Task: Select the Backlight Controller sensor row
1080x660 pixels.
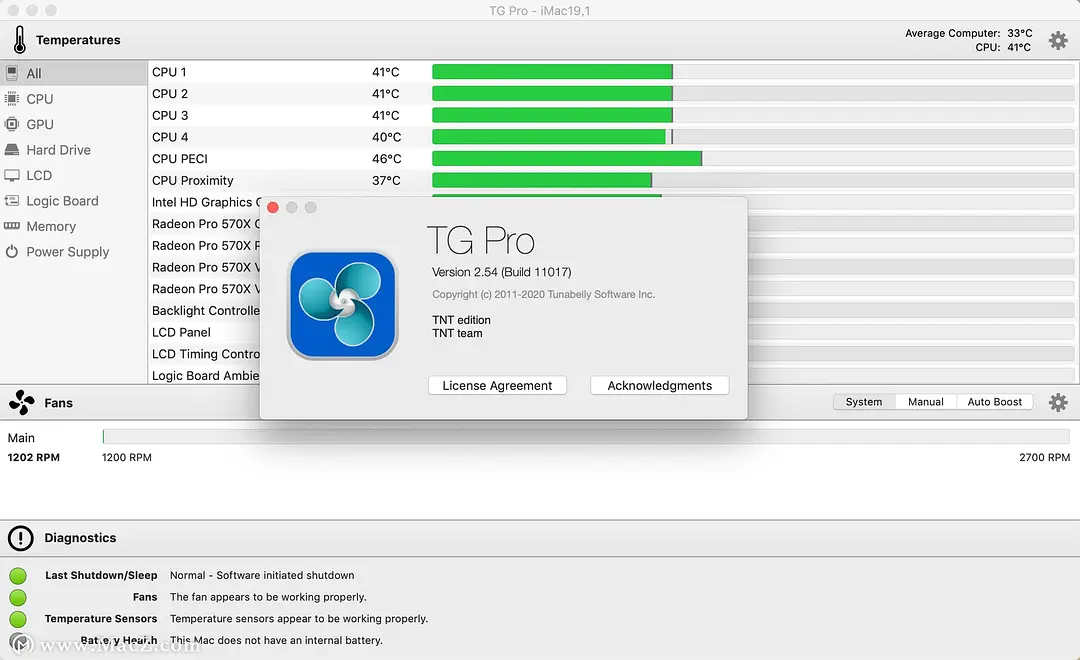Action: click(x=206, y=311)
